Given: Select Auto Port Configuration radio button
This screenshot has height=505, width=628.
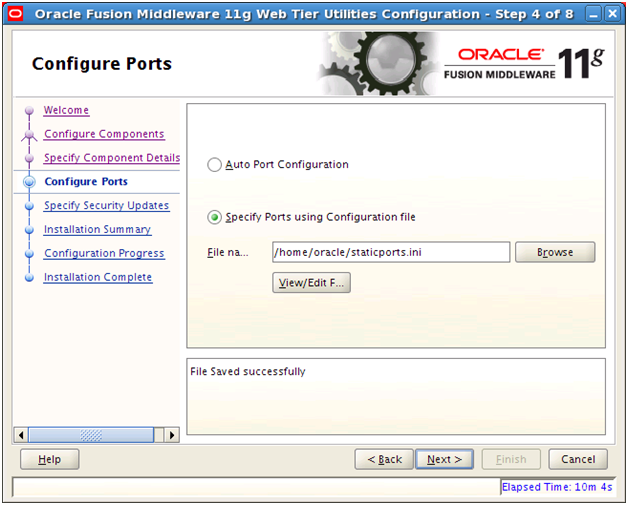Looking at the screenshot, I should pos(214,165).
